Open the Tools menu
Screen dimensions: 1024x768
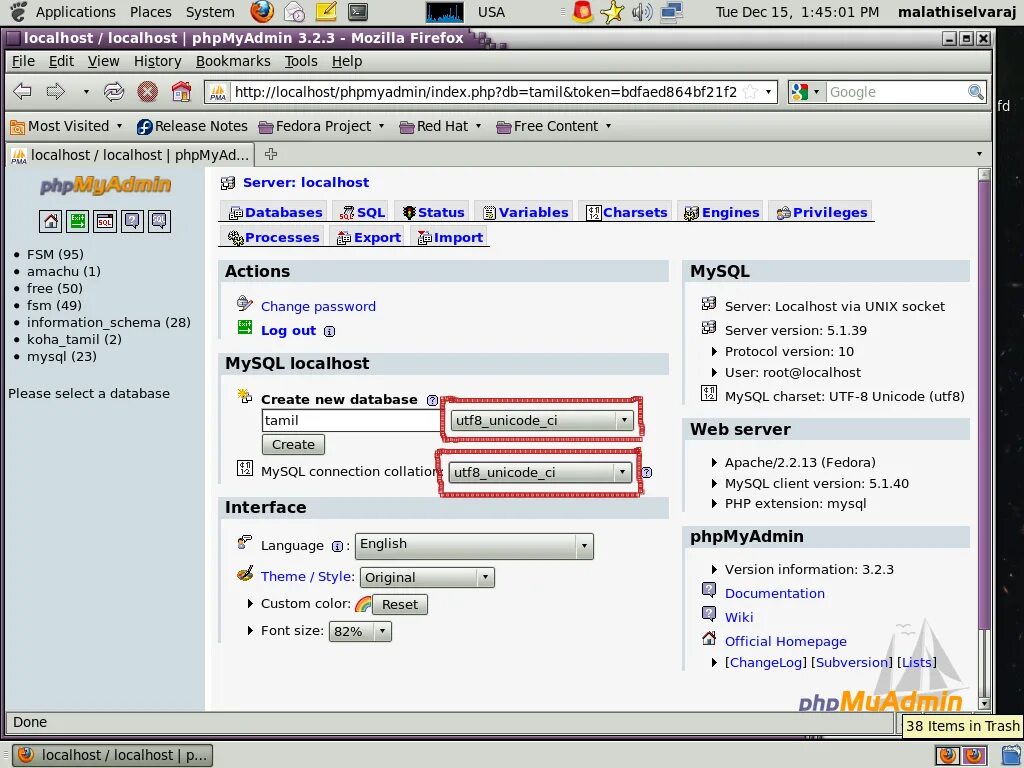click(301, 61)
